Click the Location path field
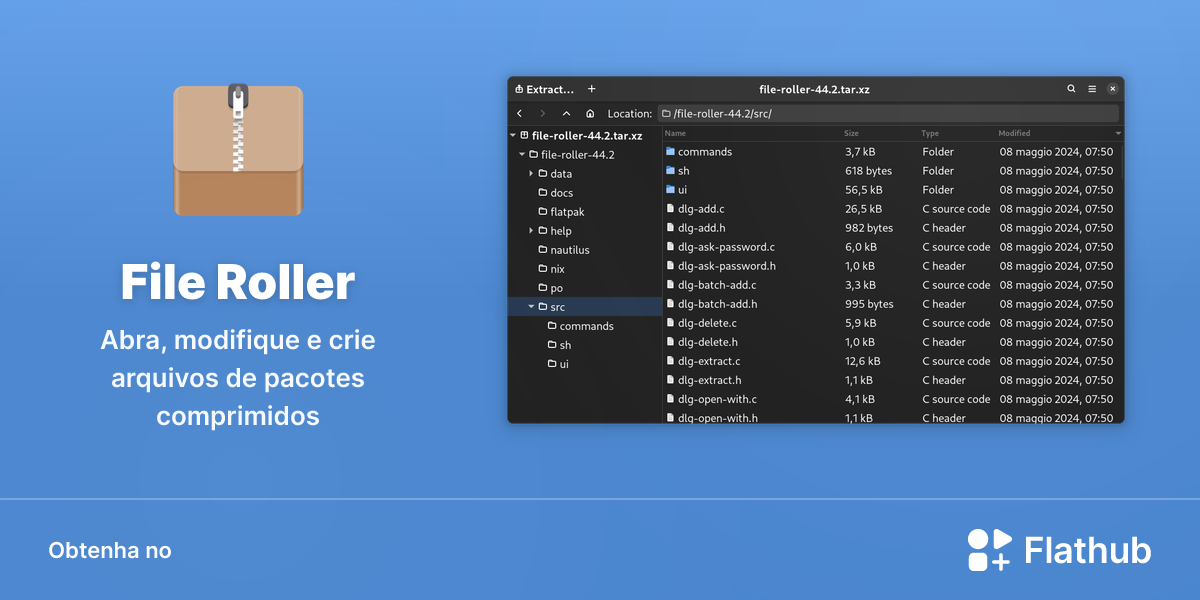This screenshot has width=1200, height=600. click(x=888, y=114)
